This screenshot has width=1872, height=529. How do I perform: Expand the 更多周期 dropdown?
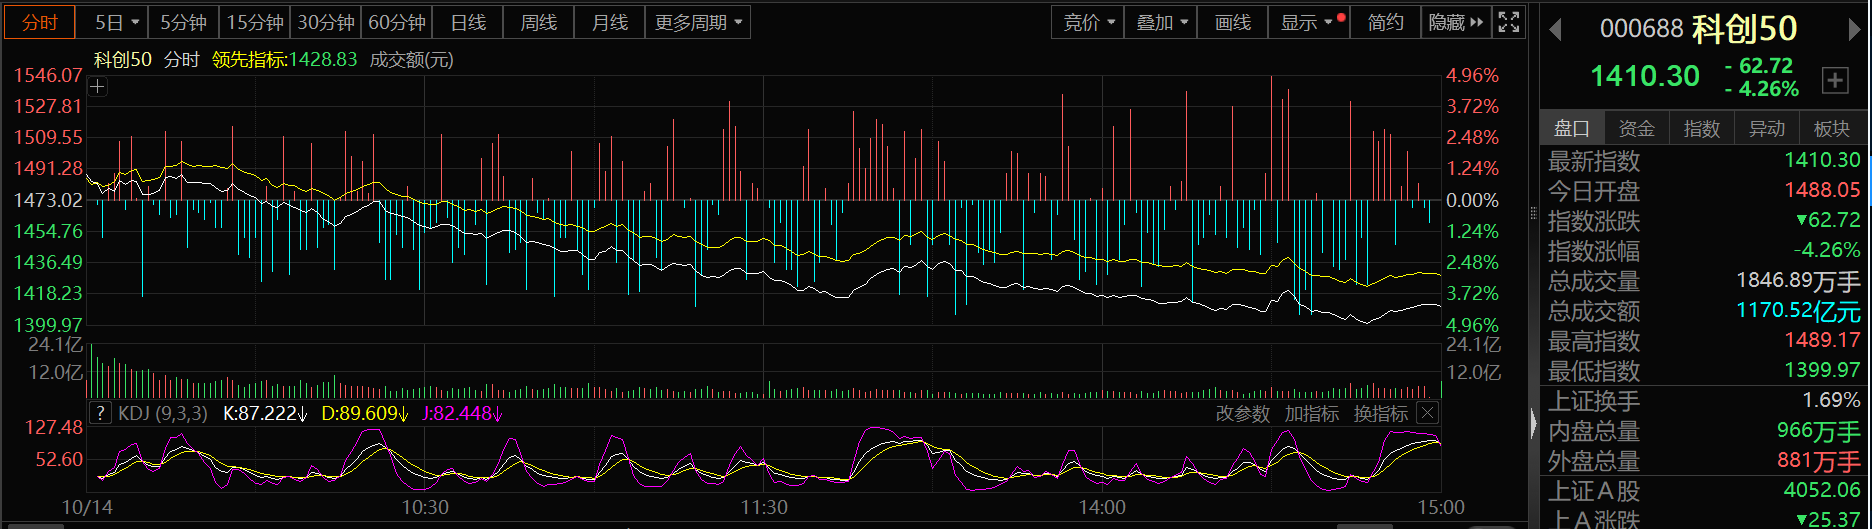pyautogui.click(x=698, y=22)
